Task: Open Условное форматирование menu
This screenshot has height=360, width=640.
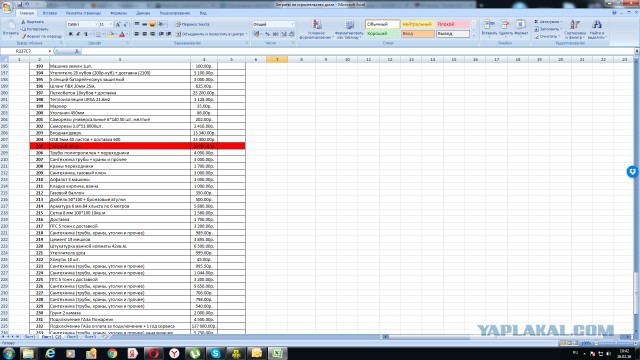Action: [317, 29]
